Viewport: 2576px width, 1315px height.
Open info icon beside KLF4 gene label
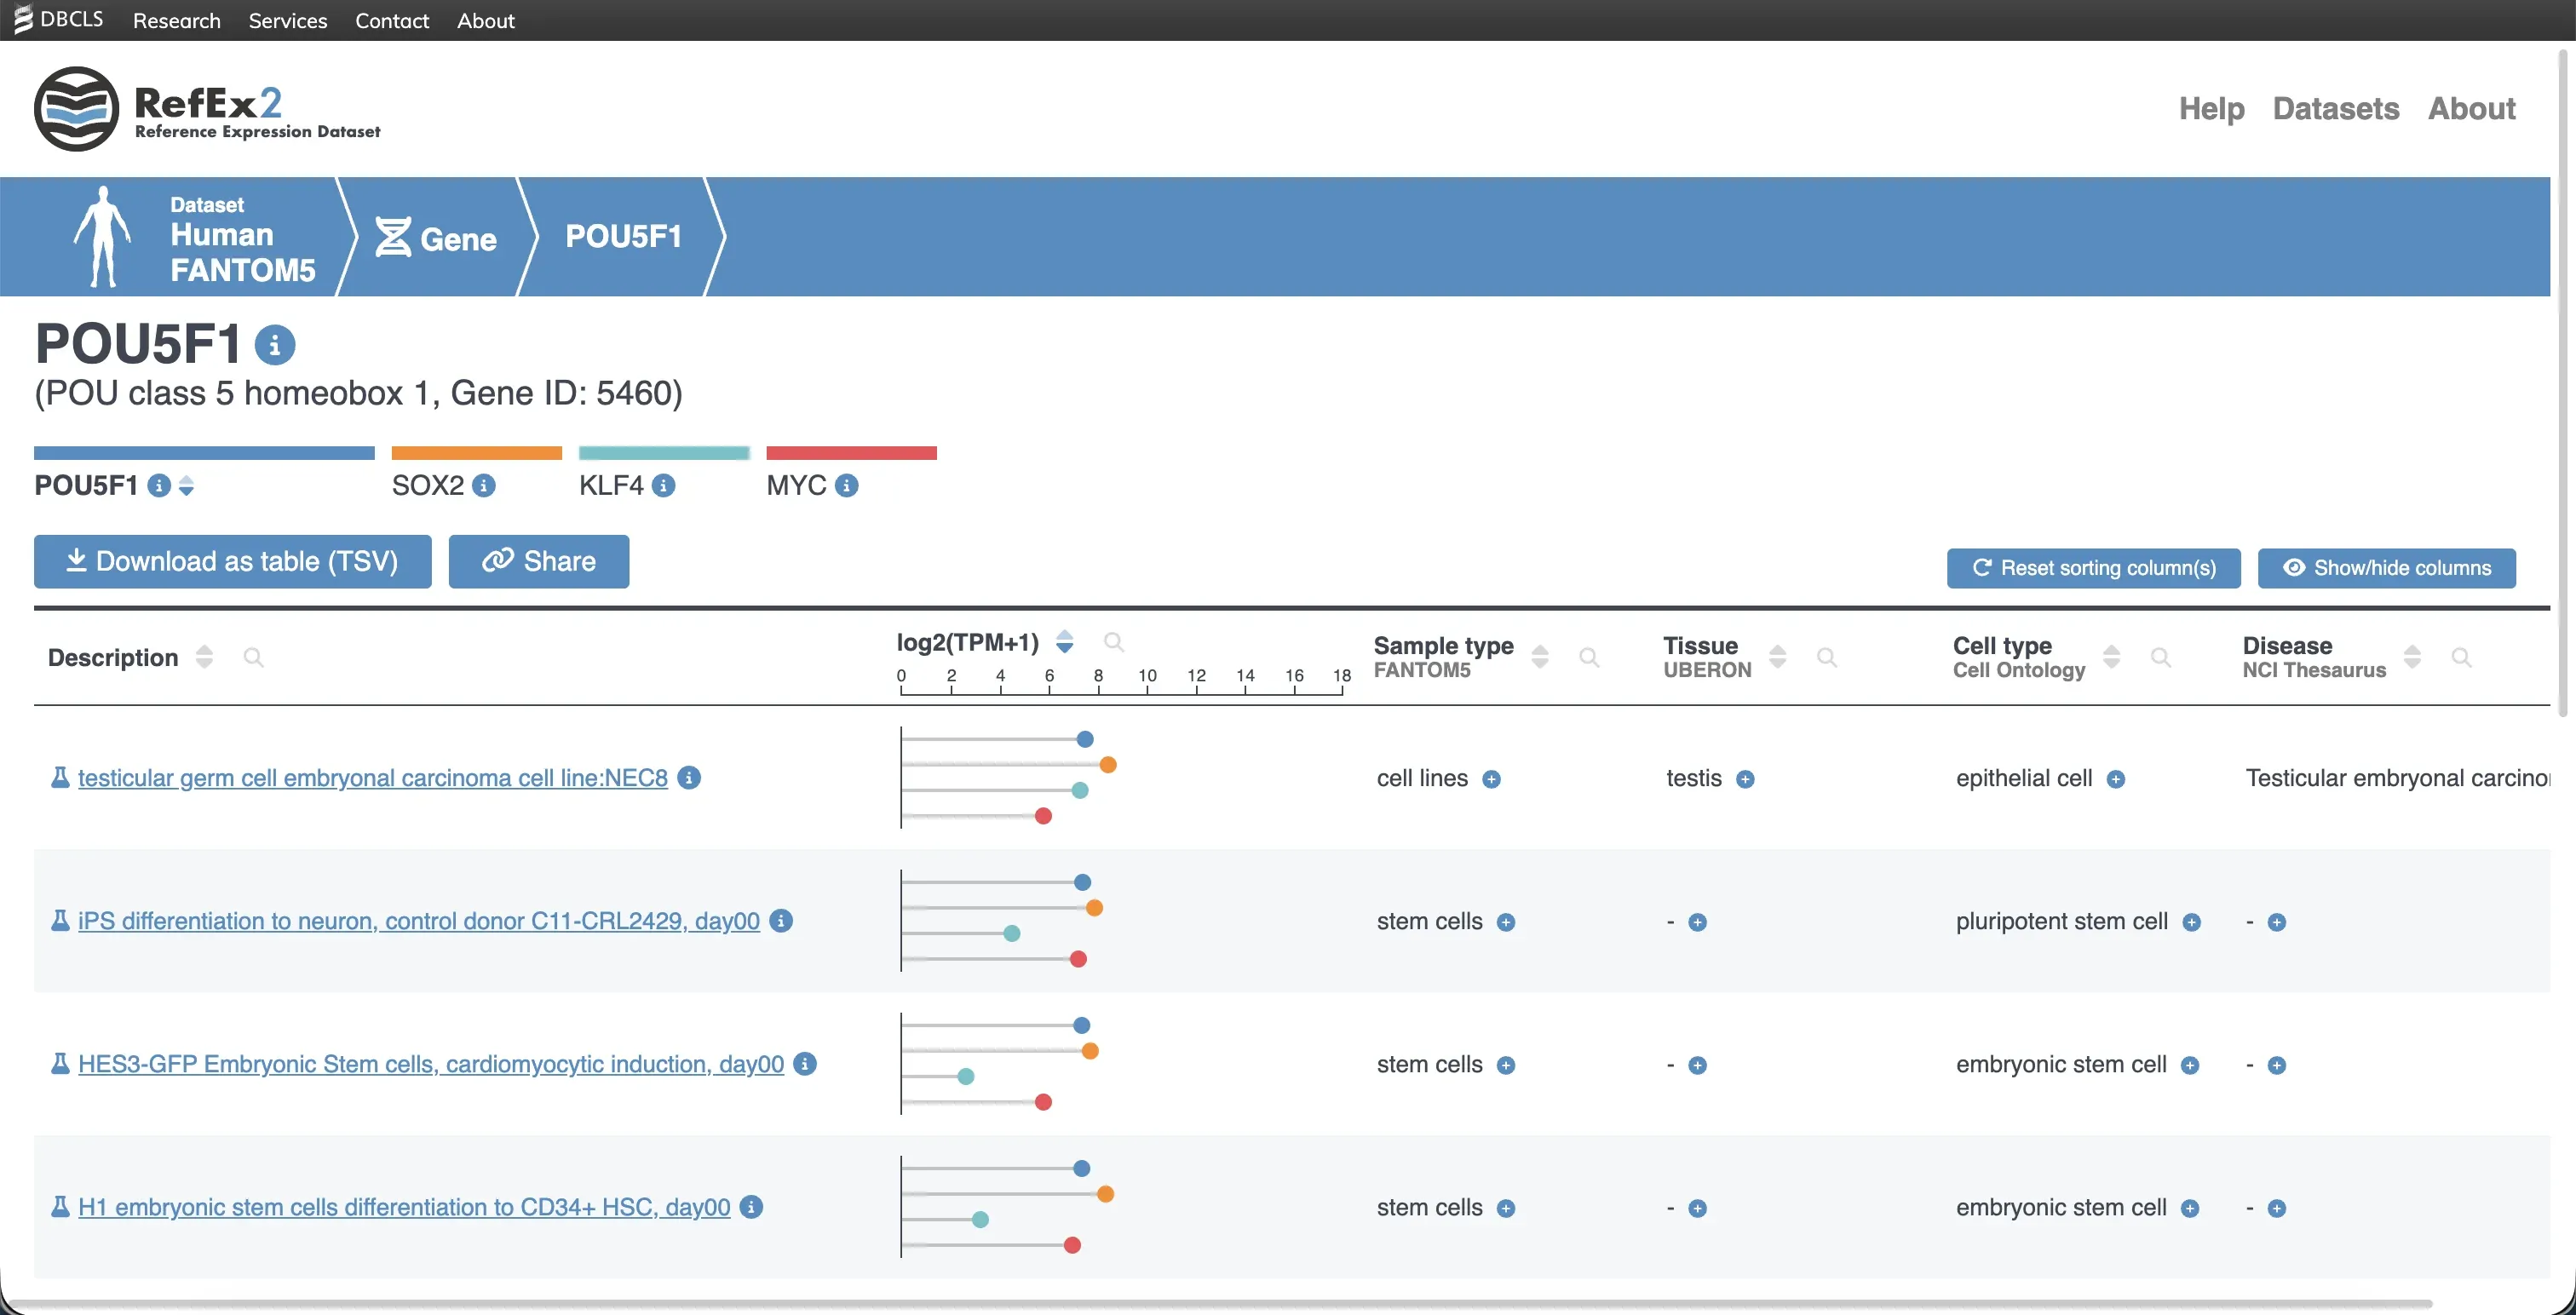pos(664,486)
